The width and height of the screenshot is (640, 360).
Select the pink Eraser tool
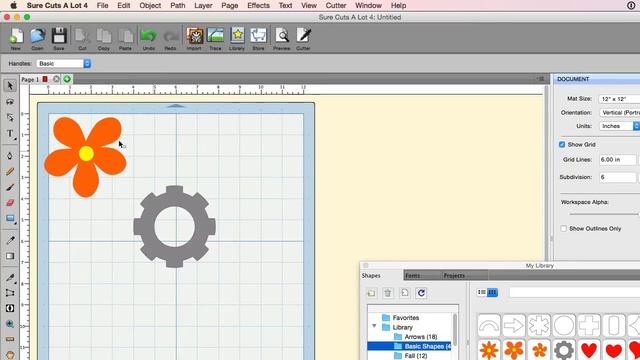10,203
